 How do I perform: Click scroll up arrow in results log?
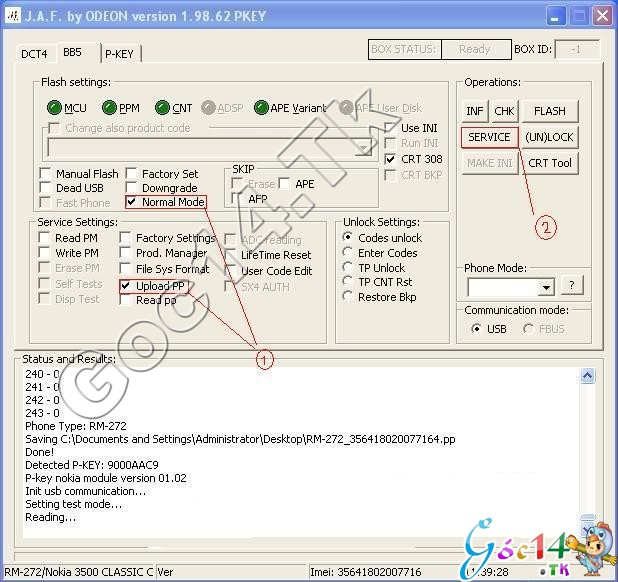[x=590, y=375]
